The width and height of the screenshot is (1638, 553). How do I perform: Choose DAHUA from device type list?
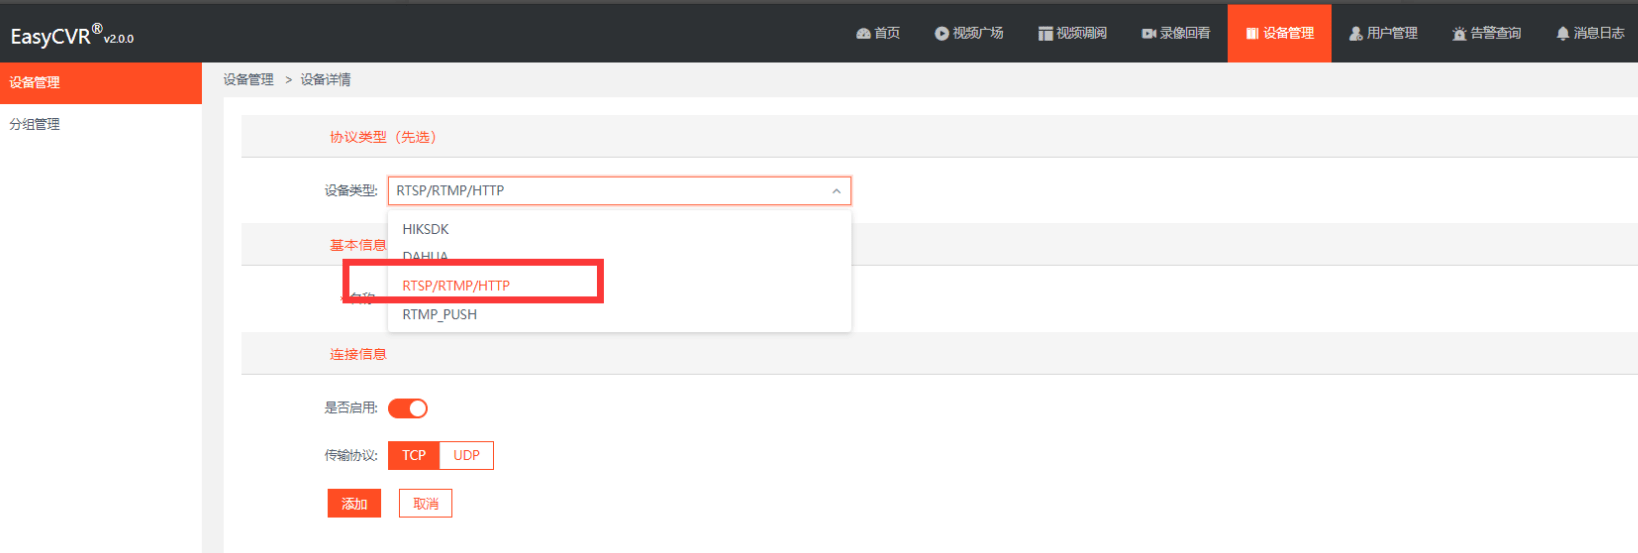(619, 257)
